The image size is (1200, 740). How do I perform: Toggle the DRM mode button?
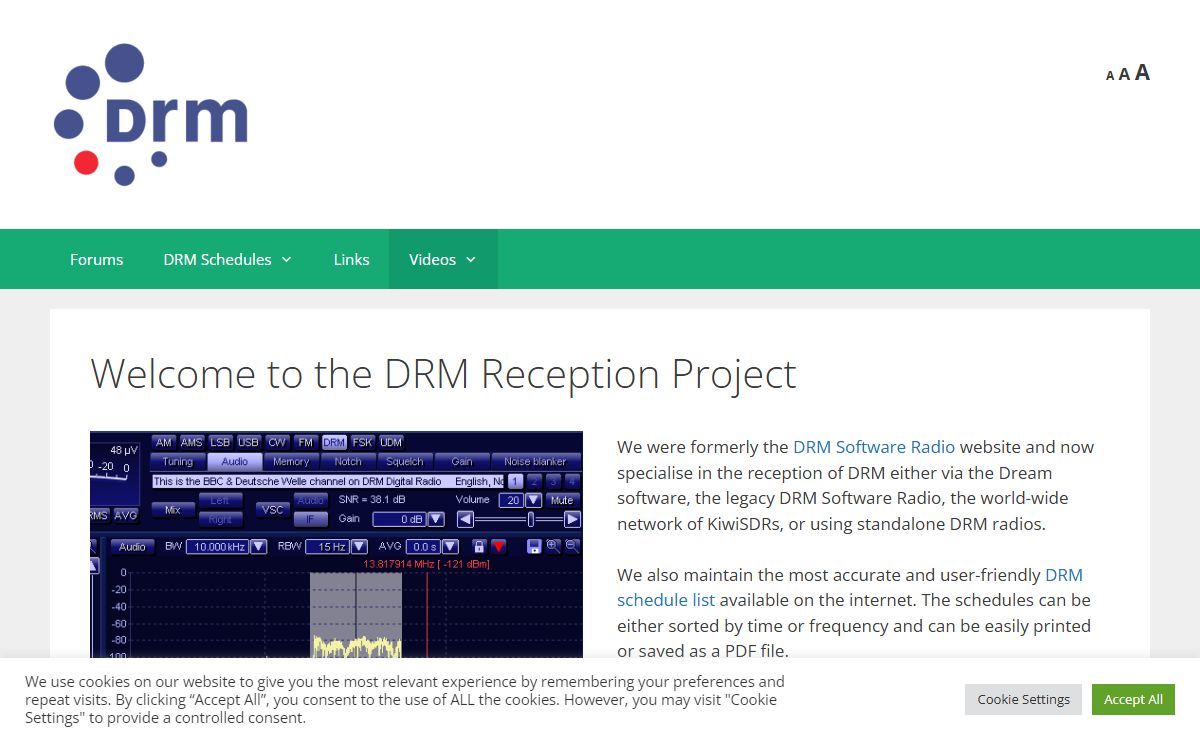334,442
